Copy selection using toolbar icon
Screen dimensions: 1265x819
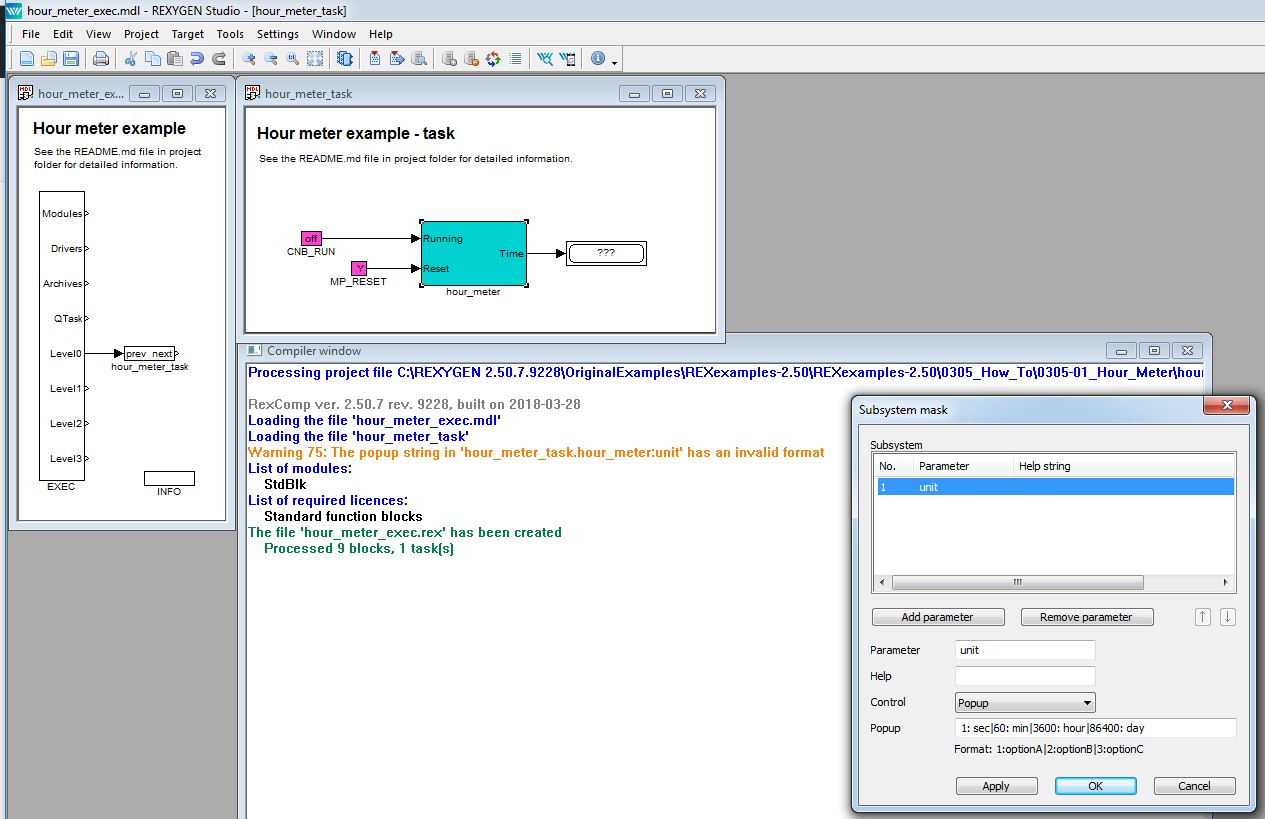(152, 59)
